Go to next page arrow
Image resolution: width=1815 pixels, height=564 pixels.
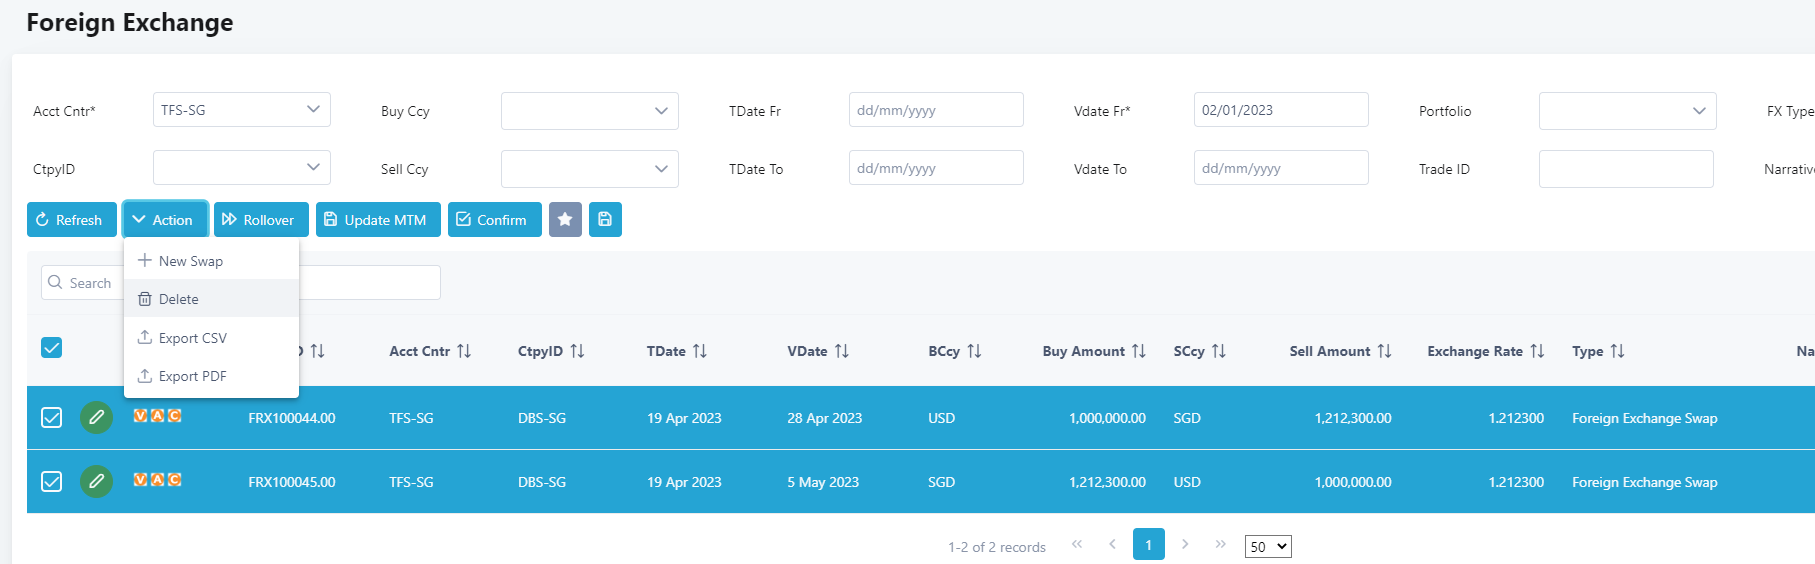[1185, 544]
